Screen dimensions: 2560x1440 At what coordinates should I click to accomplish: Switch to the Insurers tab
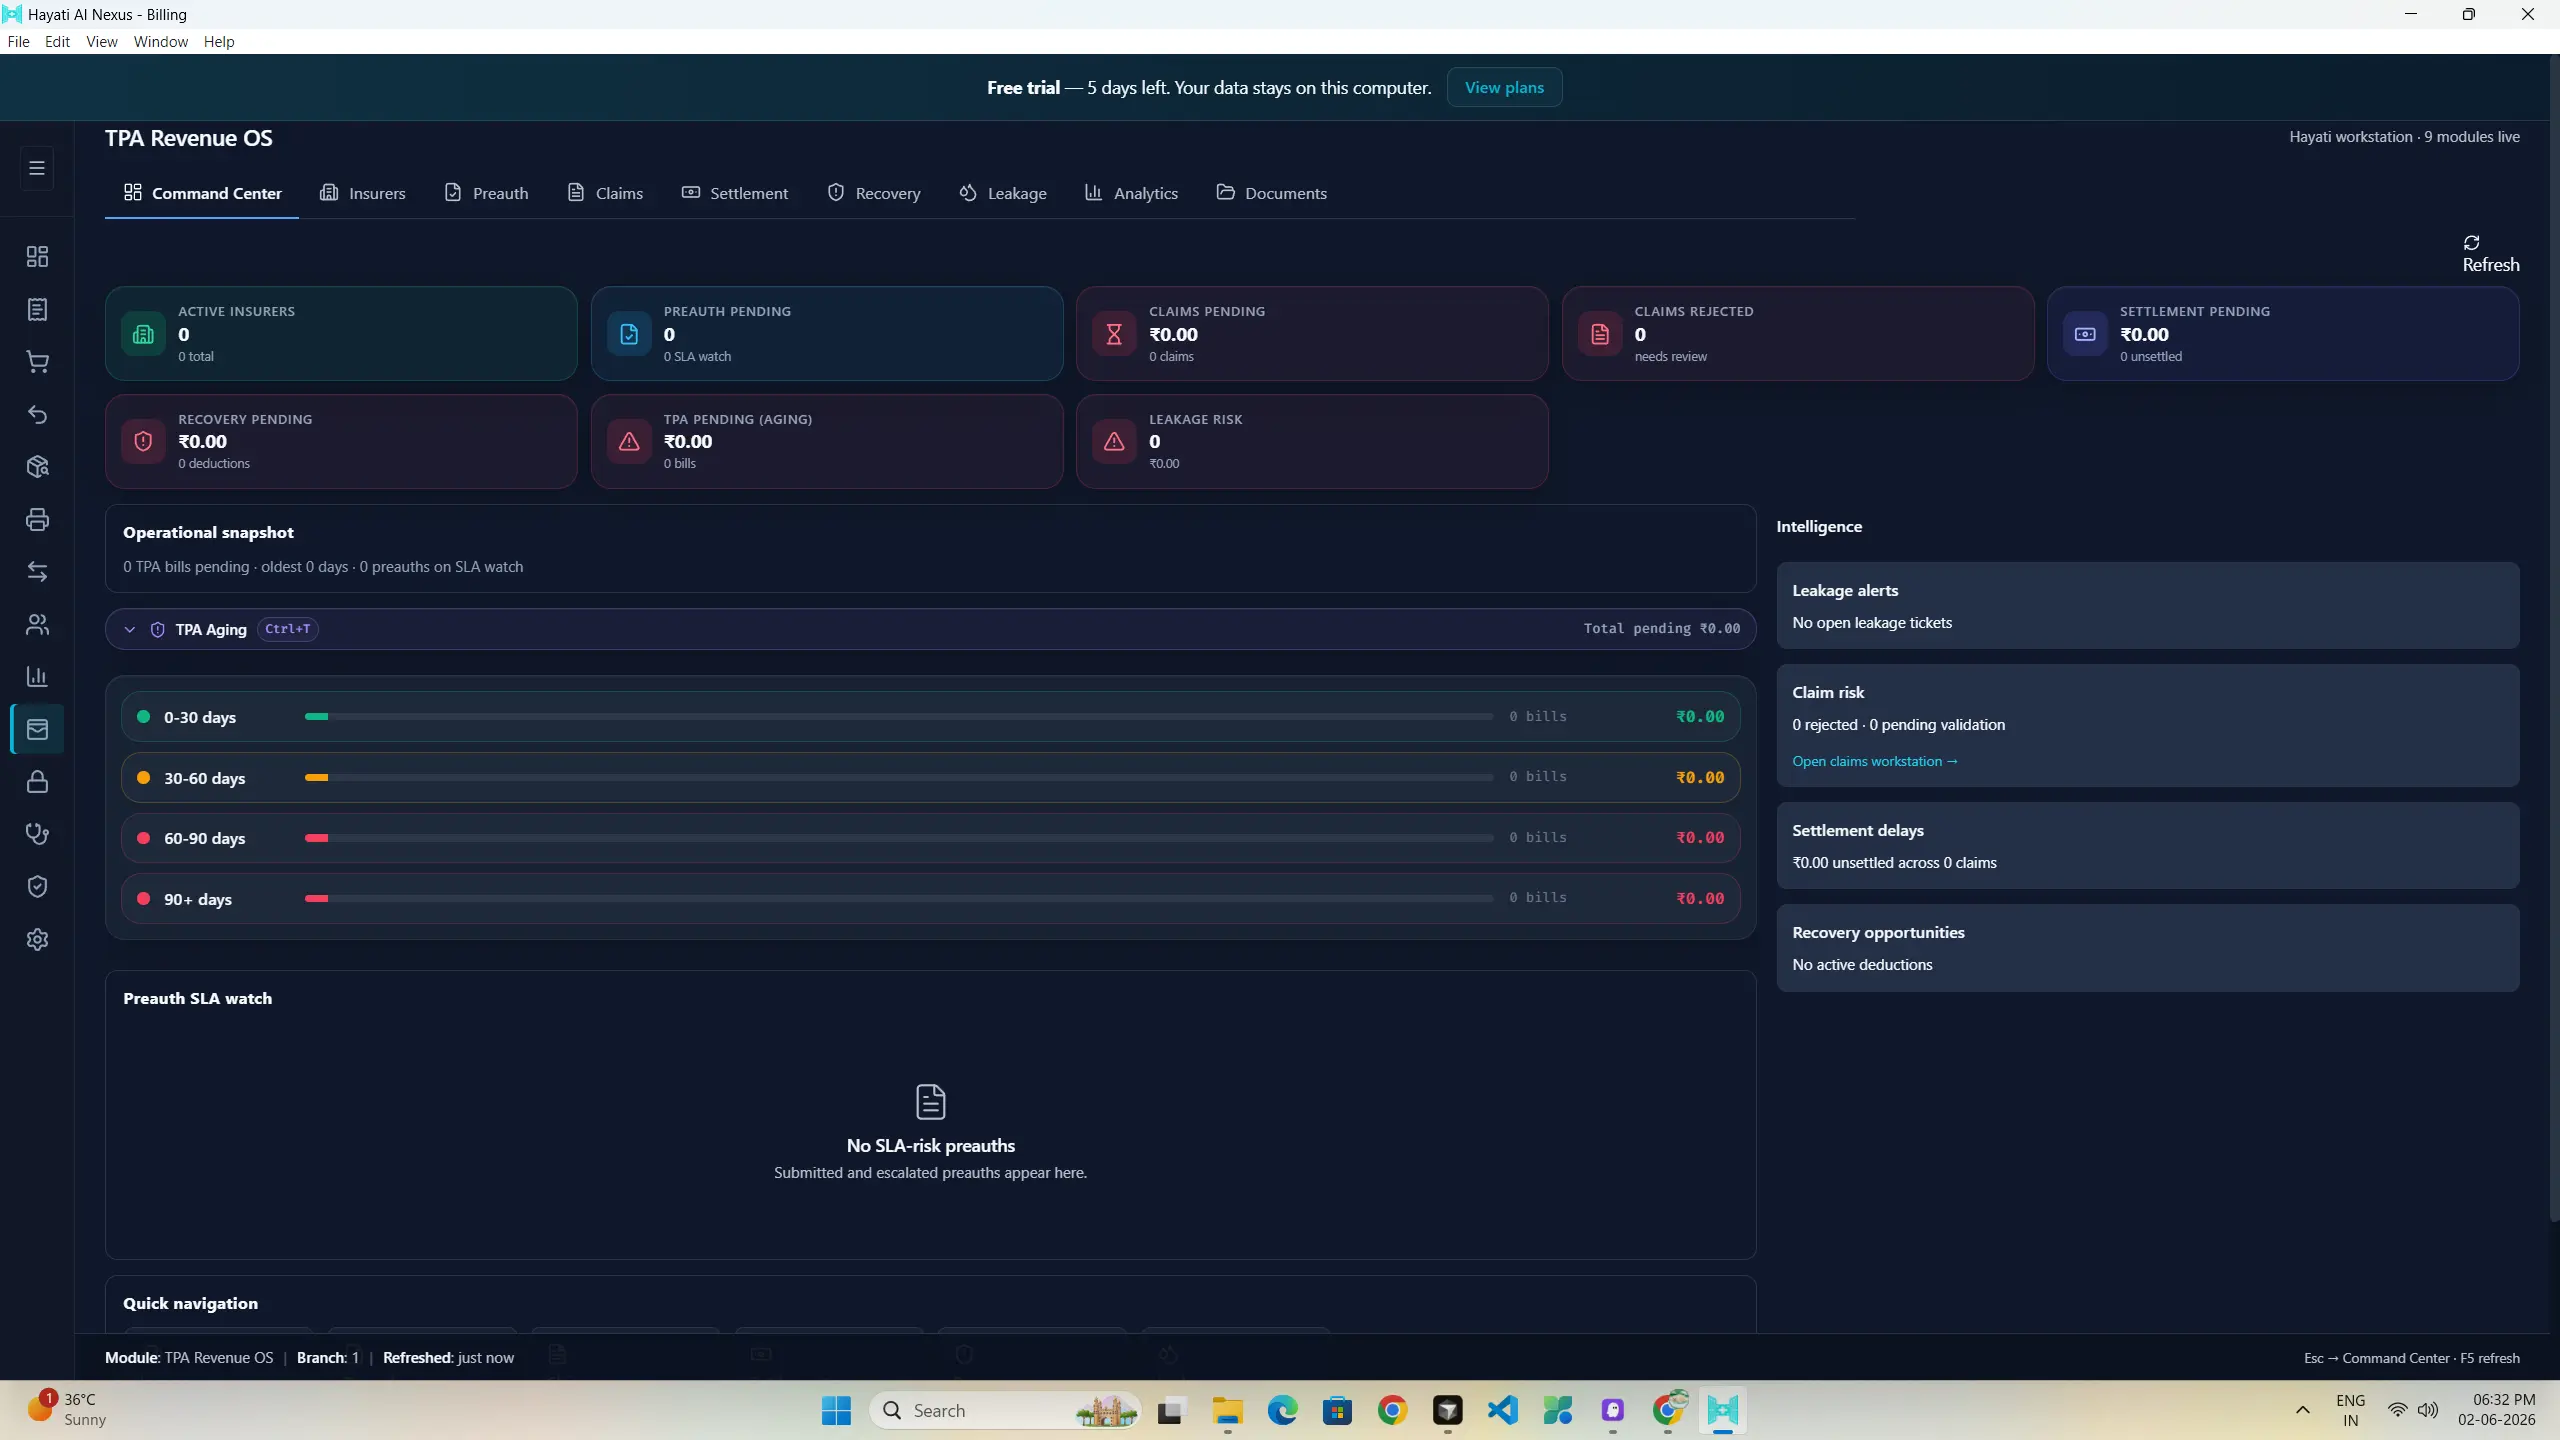[363, 193]
